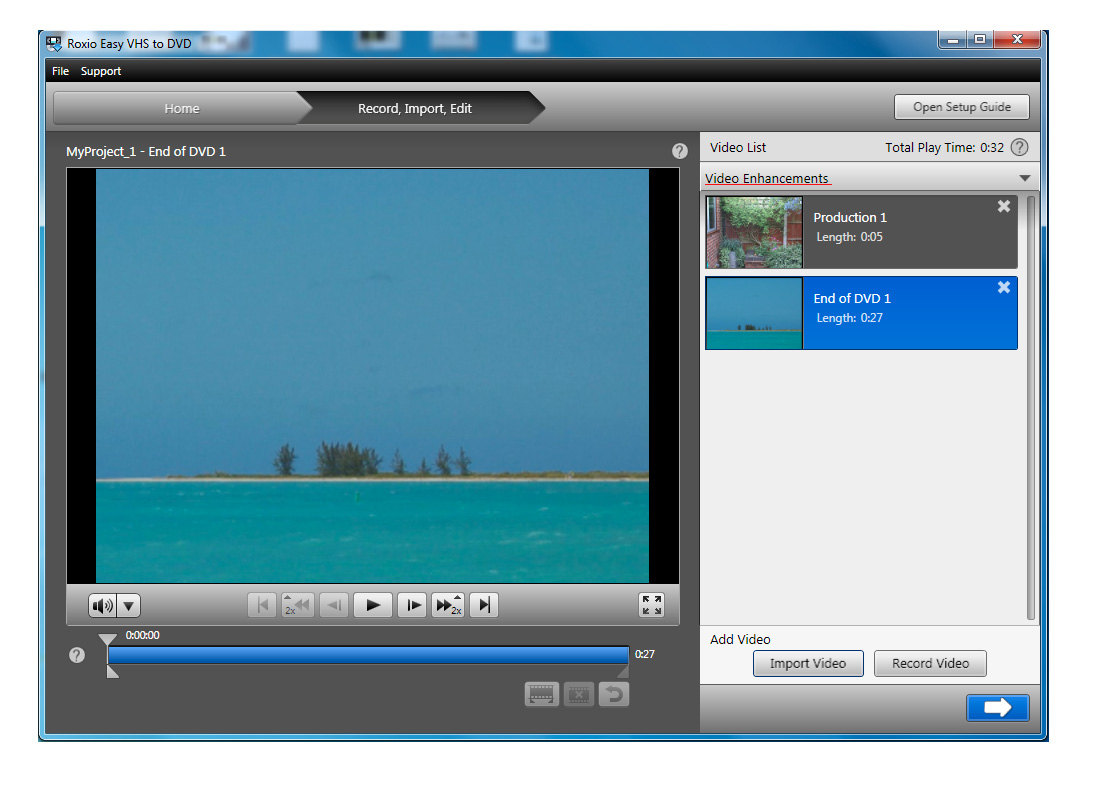This screenshot has width=1097, height=785.
Task: Step forward one frame
Action: [411, 605]
